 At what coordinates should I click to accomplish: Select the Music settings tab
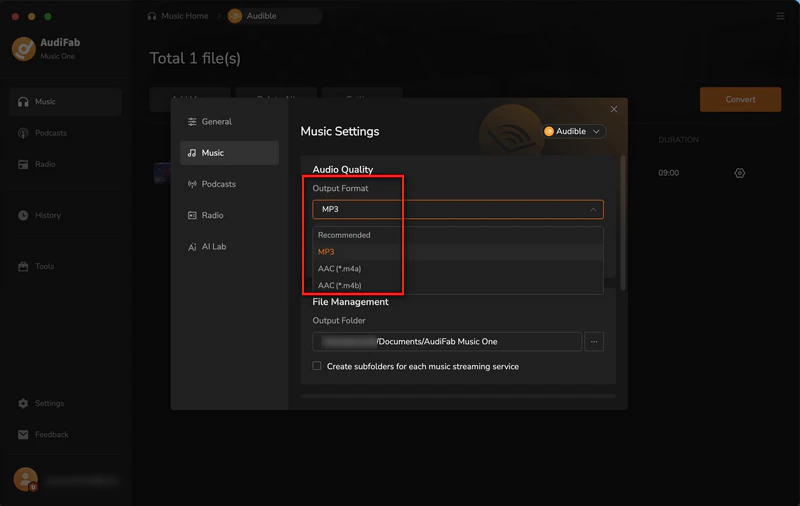coord(229,153)
